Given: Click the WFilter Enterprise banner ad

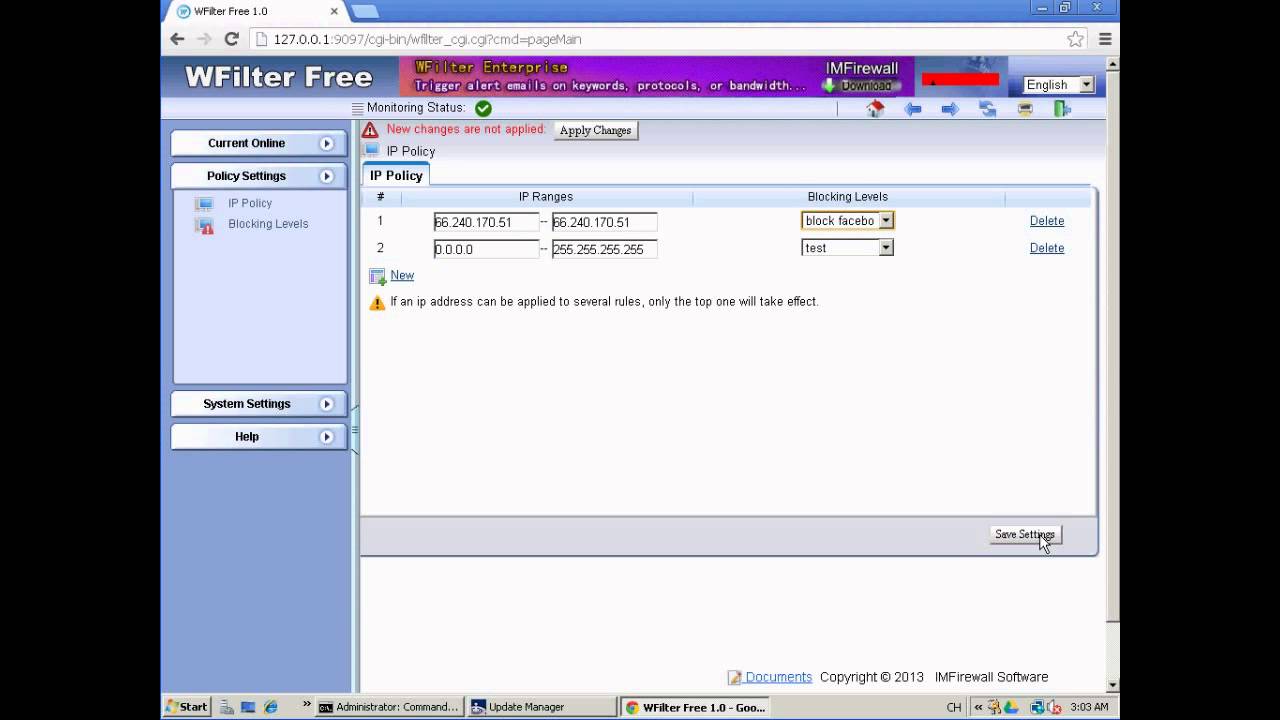Looking at the screenshot, I should click(657, 76).
